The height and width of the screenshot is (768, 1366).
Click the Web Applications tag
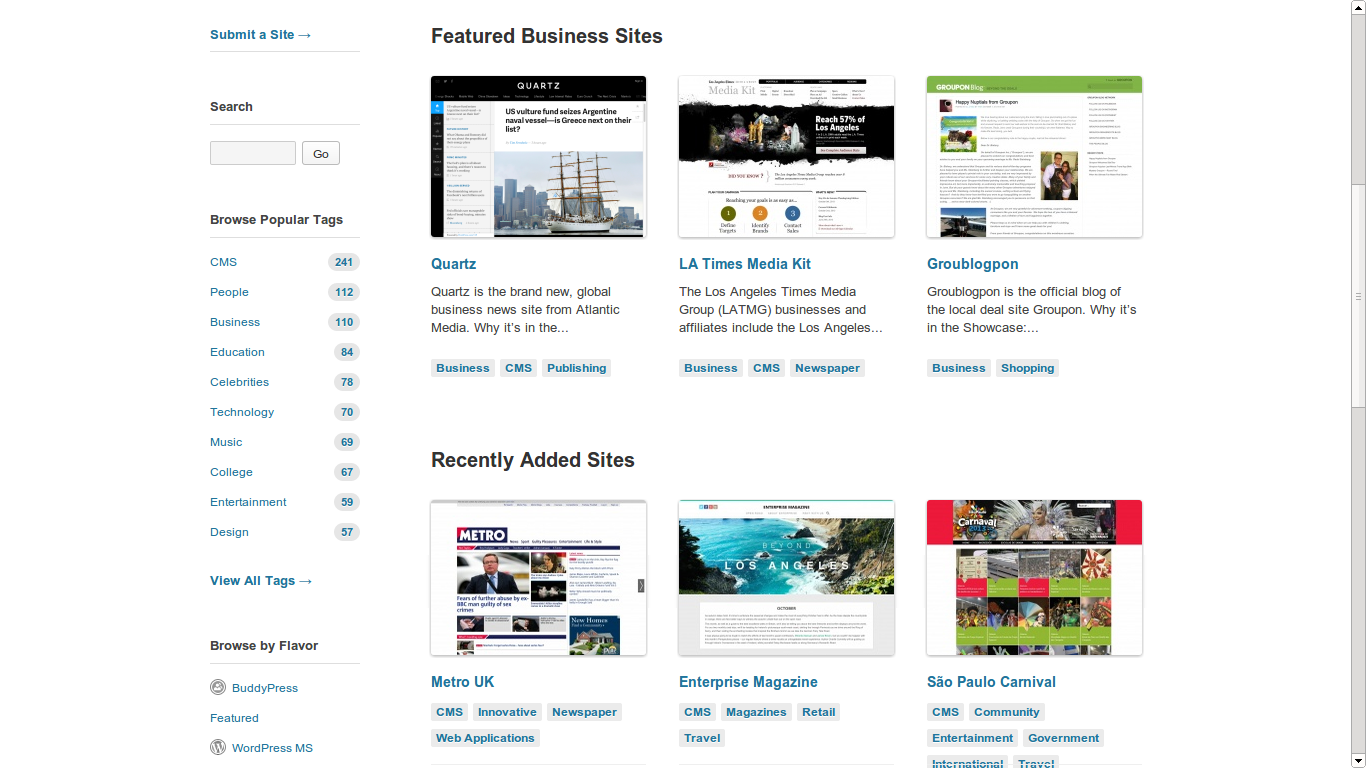tap(485, 738)
